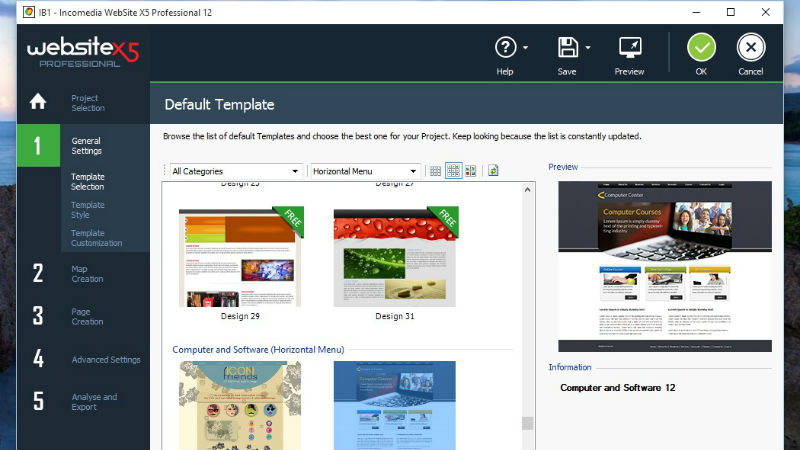This screenshot has width=800, height=450.
Task: Open Map Creation label in sidebar
Action: pyautogui.click(x=87, y=274)
